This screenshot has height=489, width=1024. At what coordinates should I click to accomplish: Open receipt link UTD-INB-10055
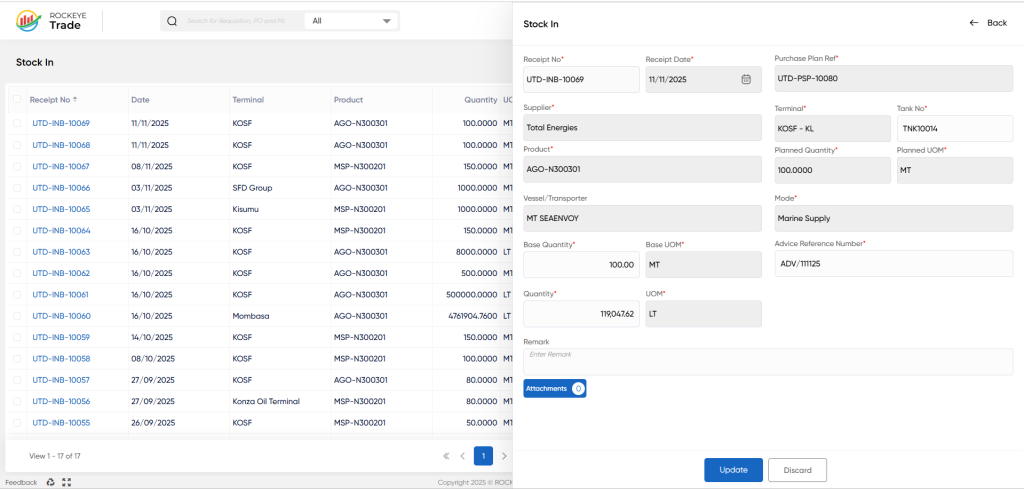coord(61,423)
